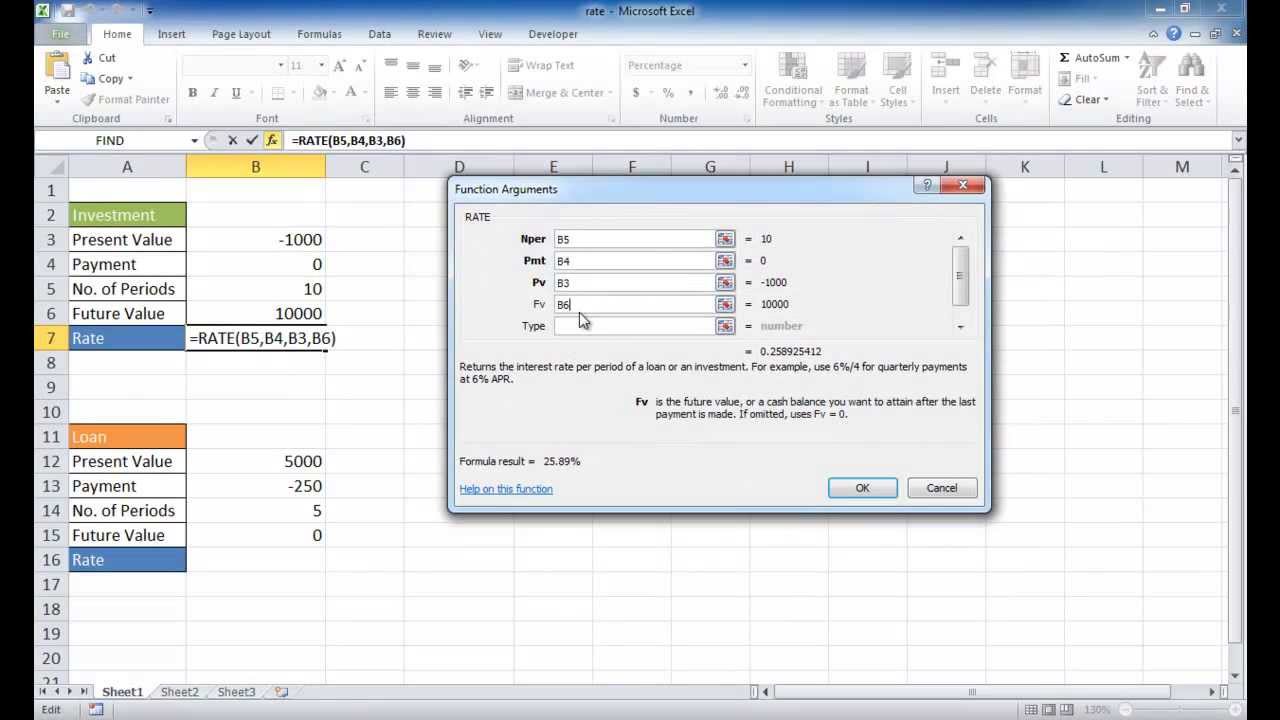Switch to the Developer tab
Image resolution: width=1280 pixels, height=720 pixels.
(x=552, y=34)
